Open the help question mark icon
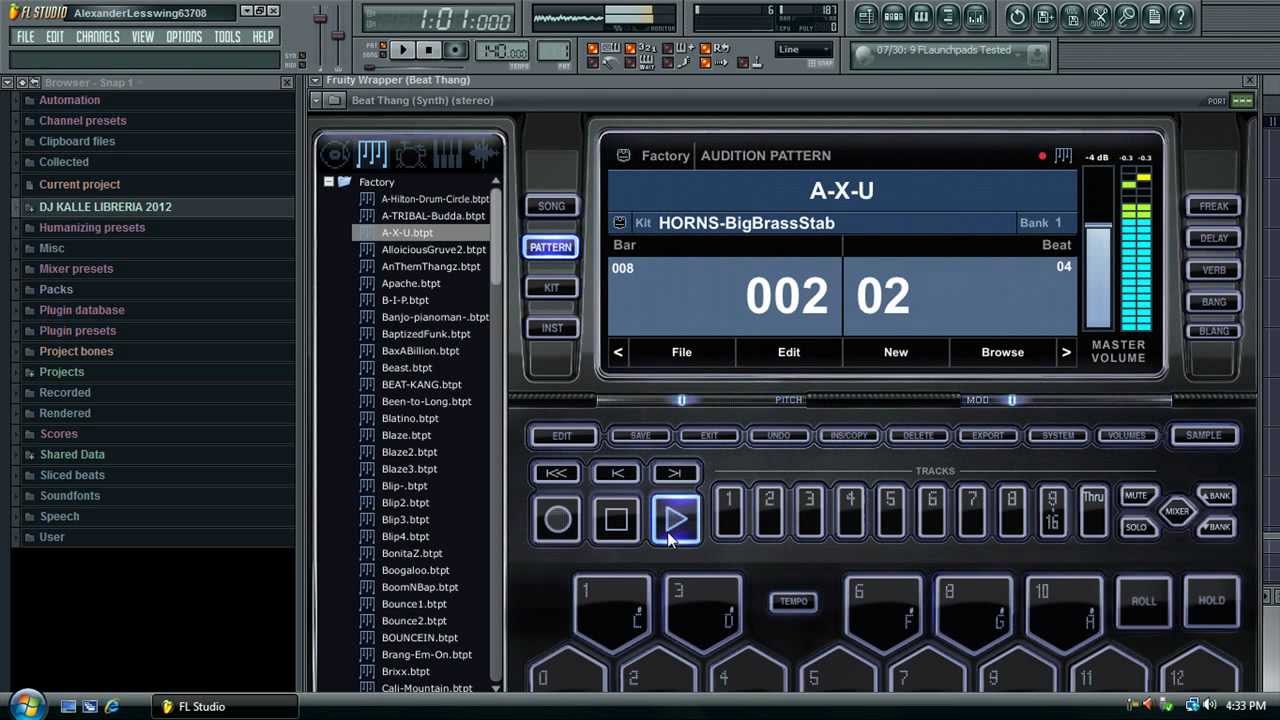1280x720 pixels. pyautogui.click(x=1181, y=16)
